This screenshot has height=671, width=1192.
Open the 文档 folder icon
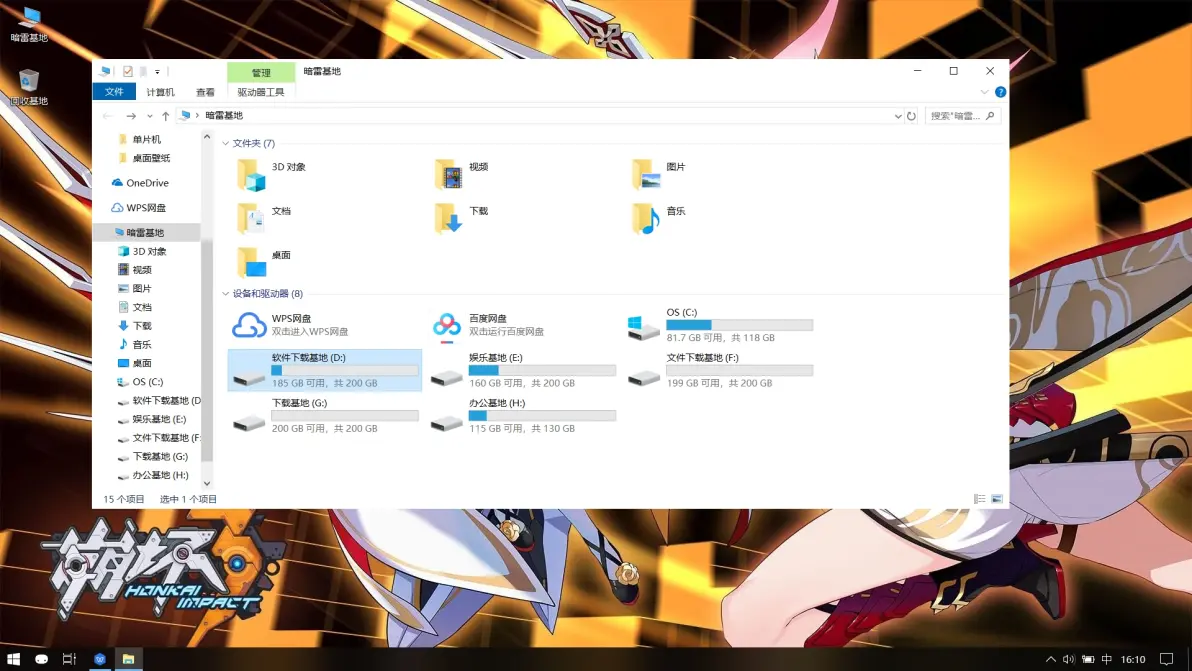[251, 219]
